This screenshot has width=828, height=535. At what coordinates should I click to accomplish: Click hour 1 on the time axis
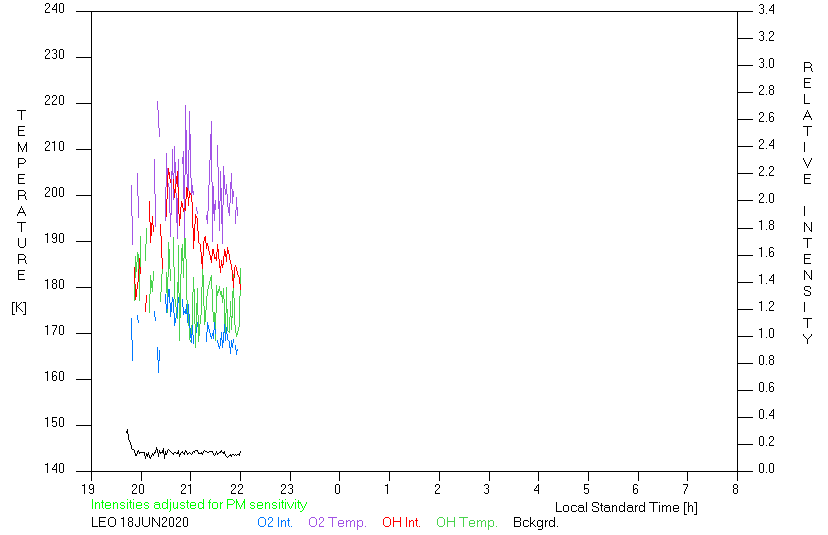tap(387, 489)
